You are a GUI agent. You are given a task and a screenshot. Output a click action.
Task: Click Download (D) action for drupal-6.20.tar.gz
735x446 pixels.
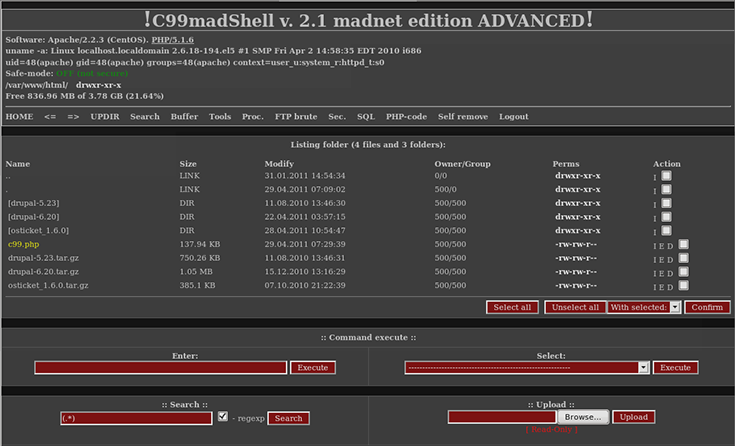coord(670,273)
